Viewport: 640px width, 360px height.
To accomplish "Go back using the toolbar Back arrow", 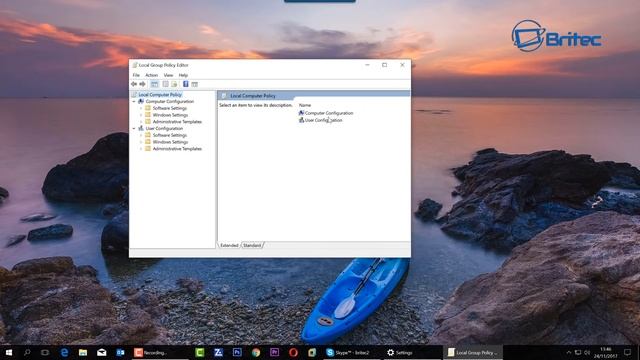I will 134,84.
